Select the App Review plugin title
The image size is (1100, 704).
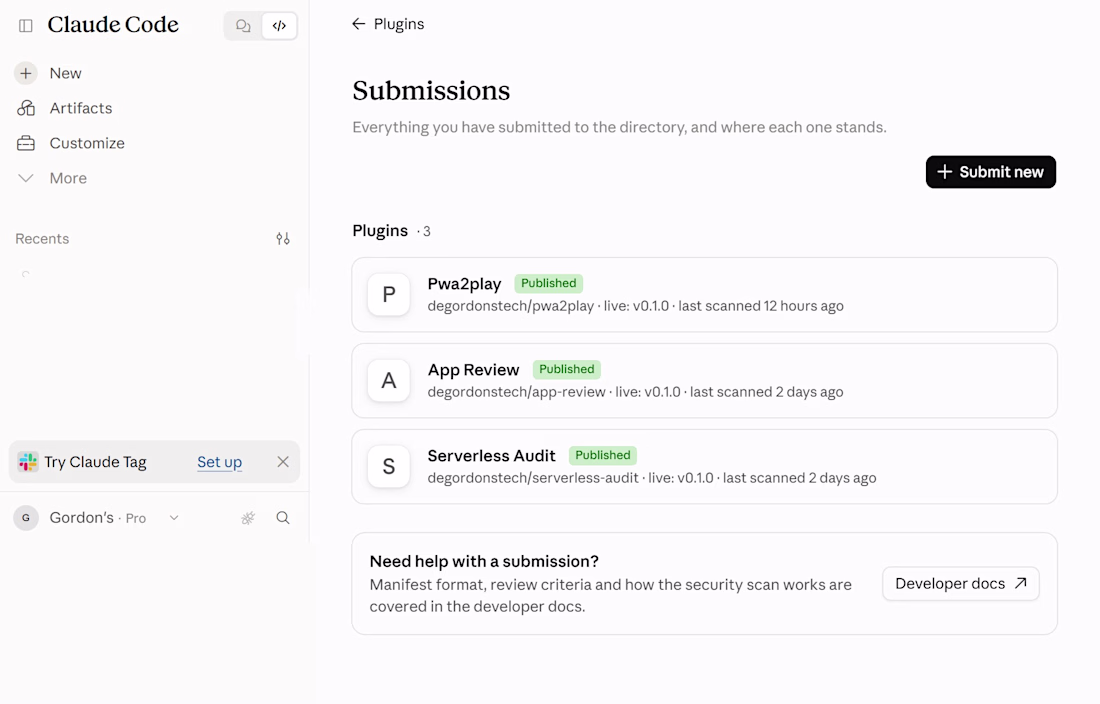(x=474, y=370)
